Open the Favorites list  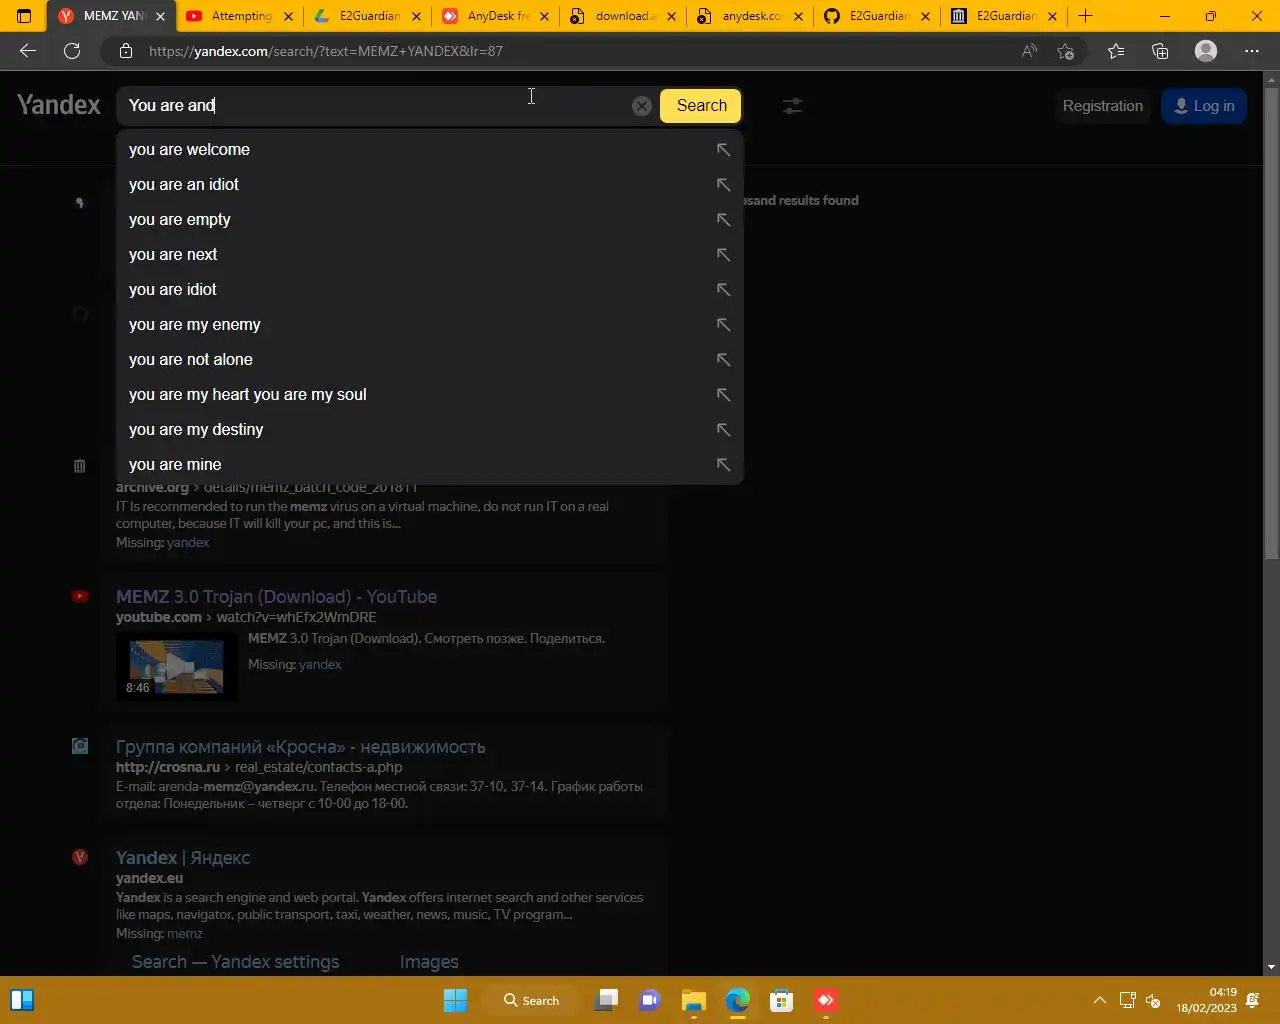(1116, 51)
